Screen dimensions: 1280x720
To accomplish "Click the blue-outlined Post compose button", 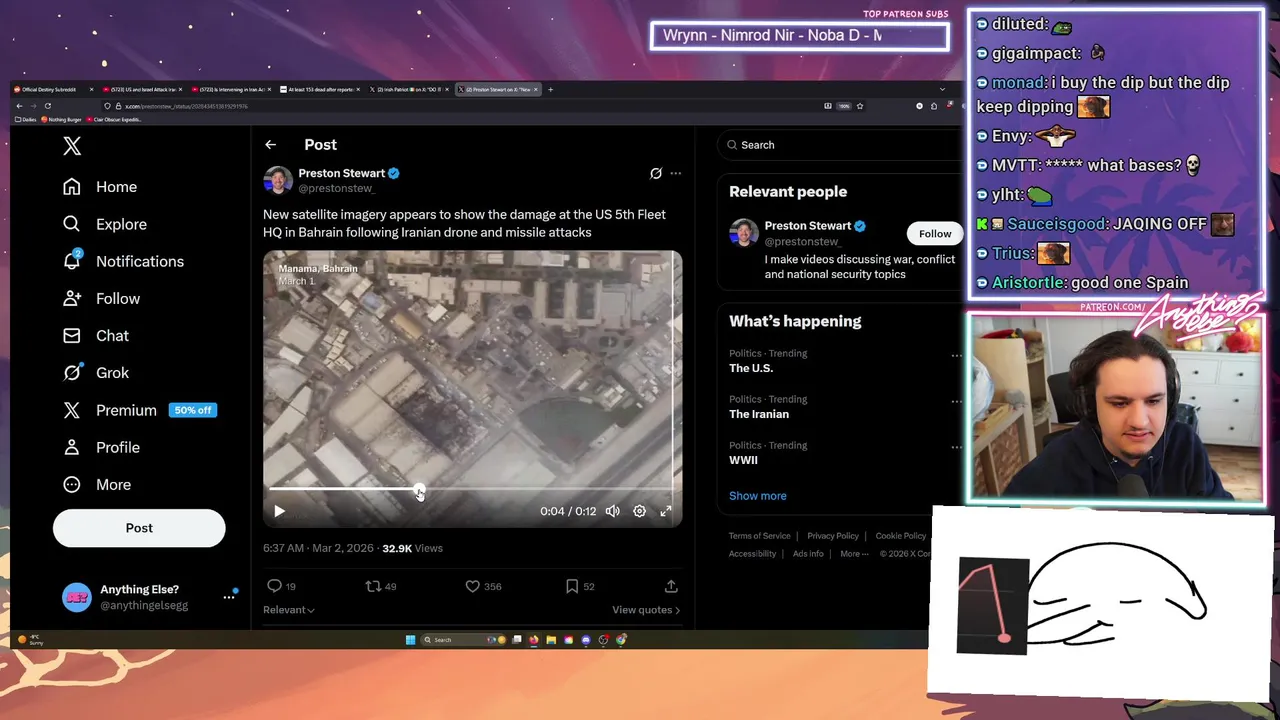I will (x=139, y=528).
